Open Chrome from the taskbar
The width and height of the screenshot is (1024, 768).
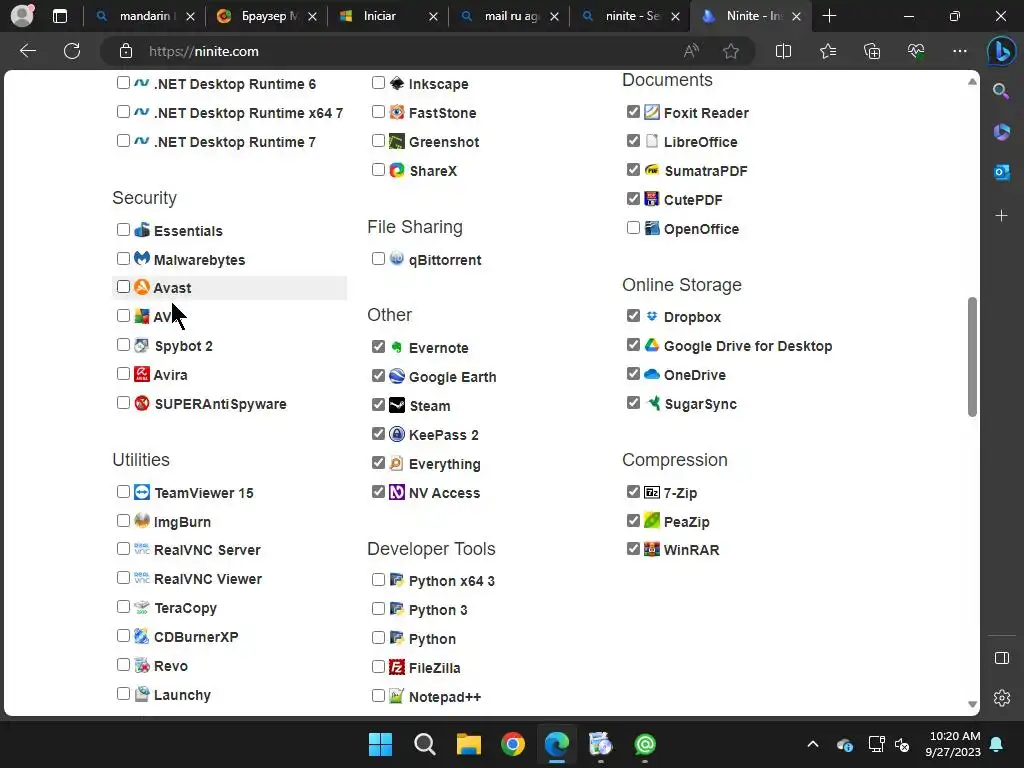click(513, 744)
